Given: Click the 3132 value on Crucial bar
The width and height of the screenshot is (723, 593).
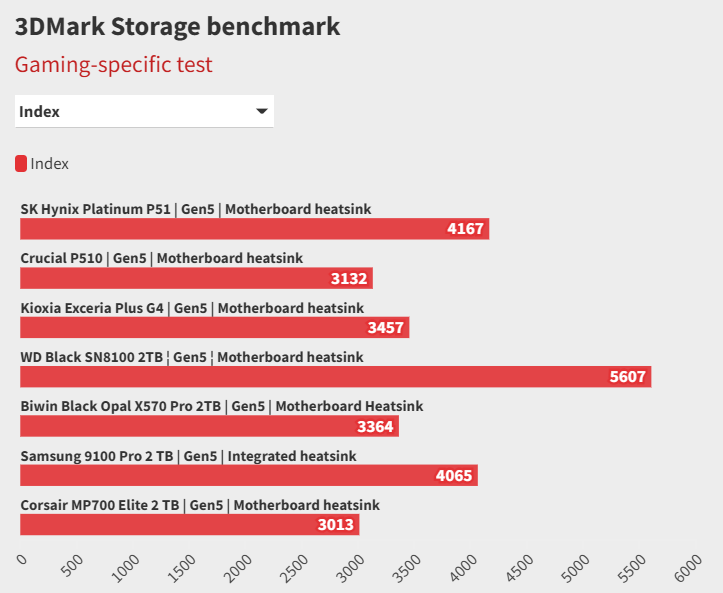Looking at the screenshot, I should tap(350, 279).
